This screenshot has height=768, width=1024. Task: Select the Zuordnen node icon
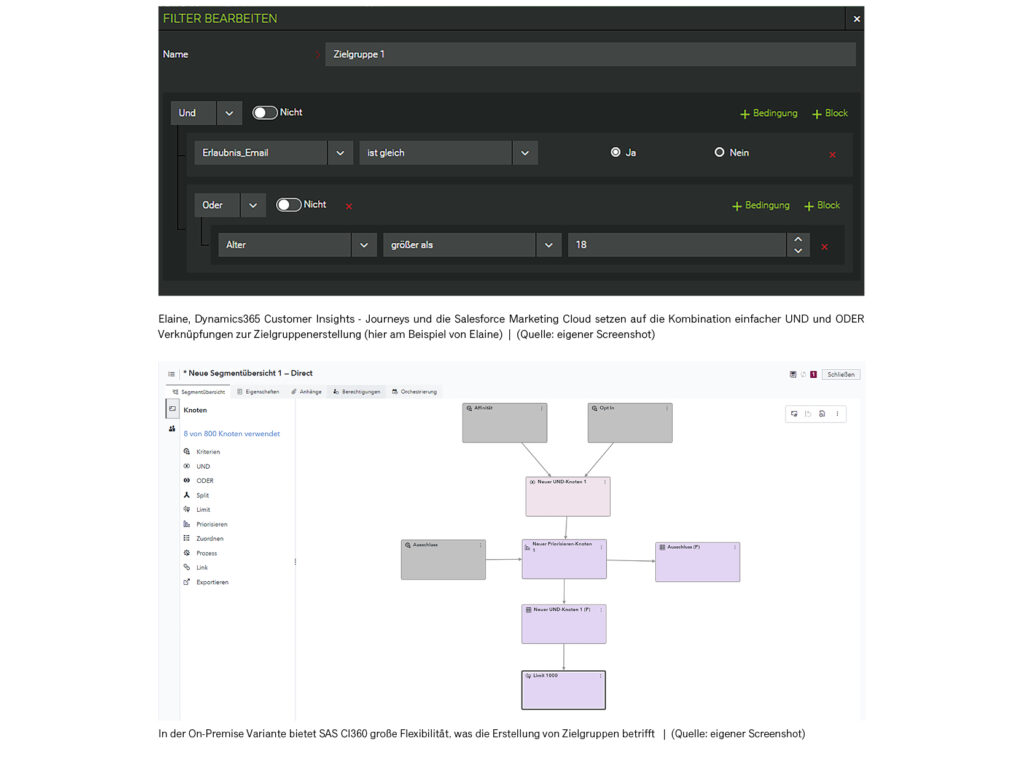[x=187, y=538]
